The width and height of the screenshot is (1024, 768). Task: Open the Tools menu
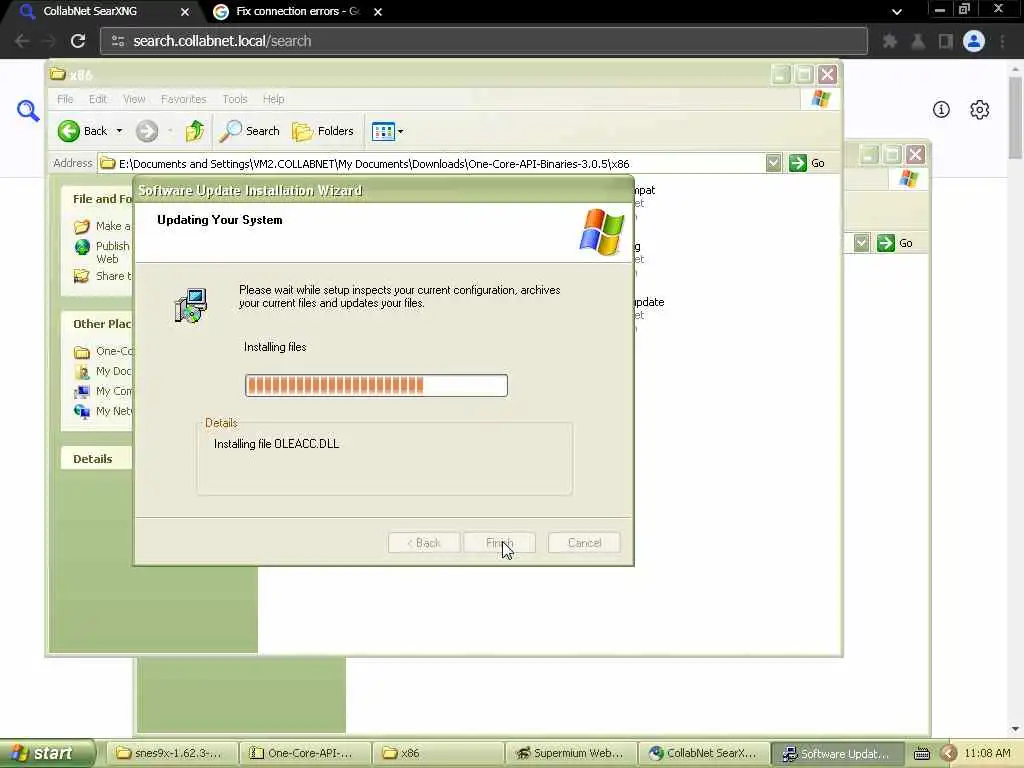(234, 99)
